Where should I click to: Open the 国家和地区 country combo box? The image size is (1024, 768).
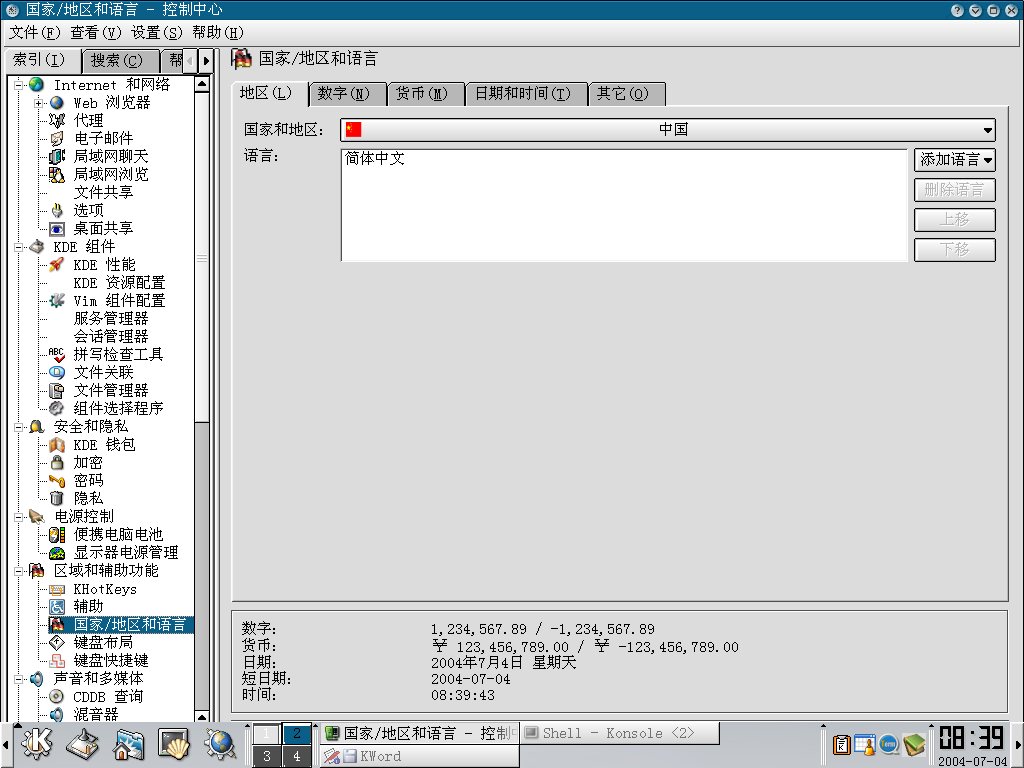click(x=667, y=129)
